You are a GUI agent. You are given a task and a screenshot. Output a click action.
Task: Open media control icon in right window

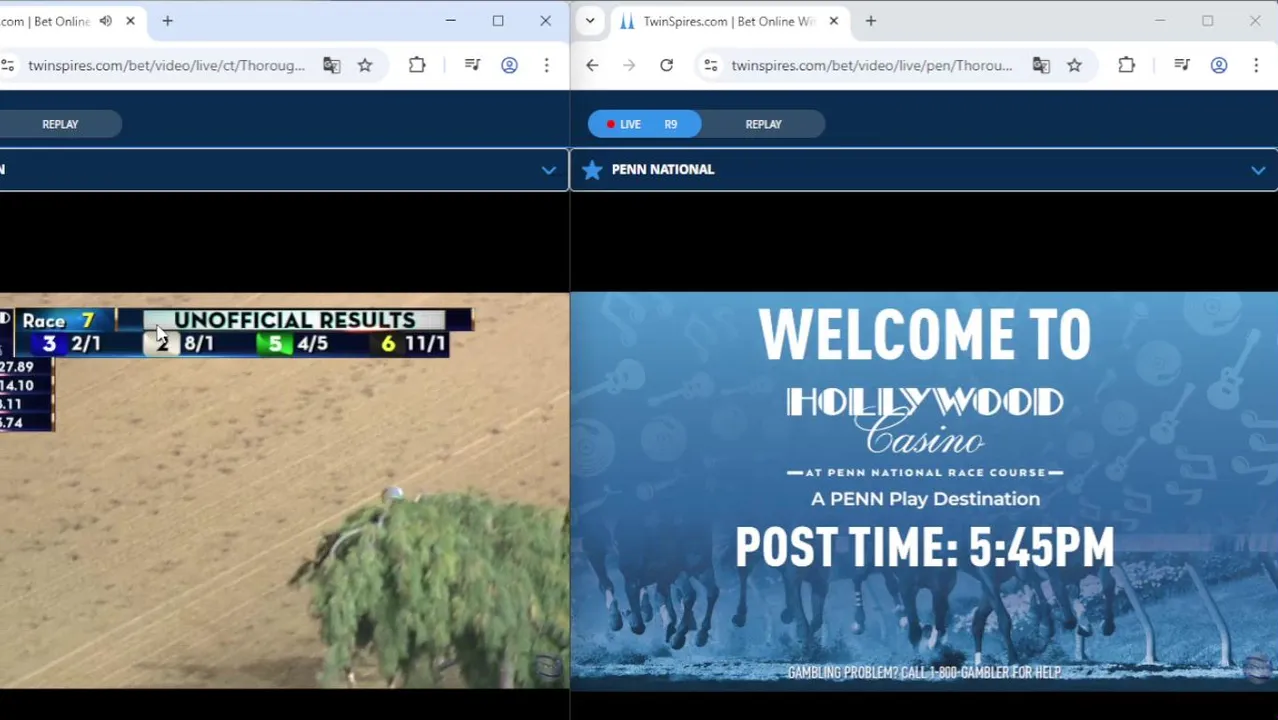tap(1182, 65)
